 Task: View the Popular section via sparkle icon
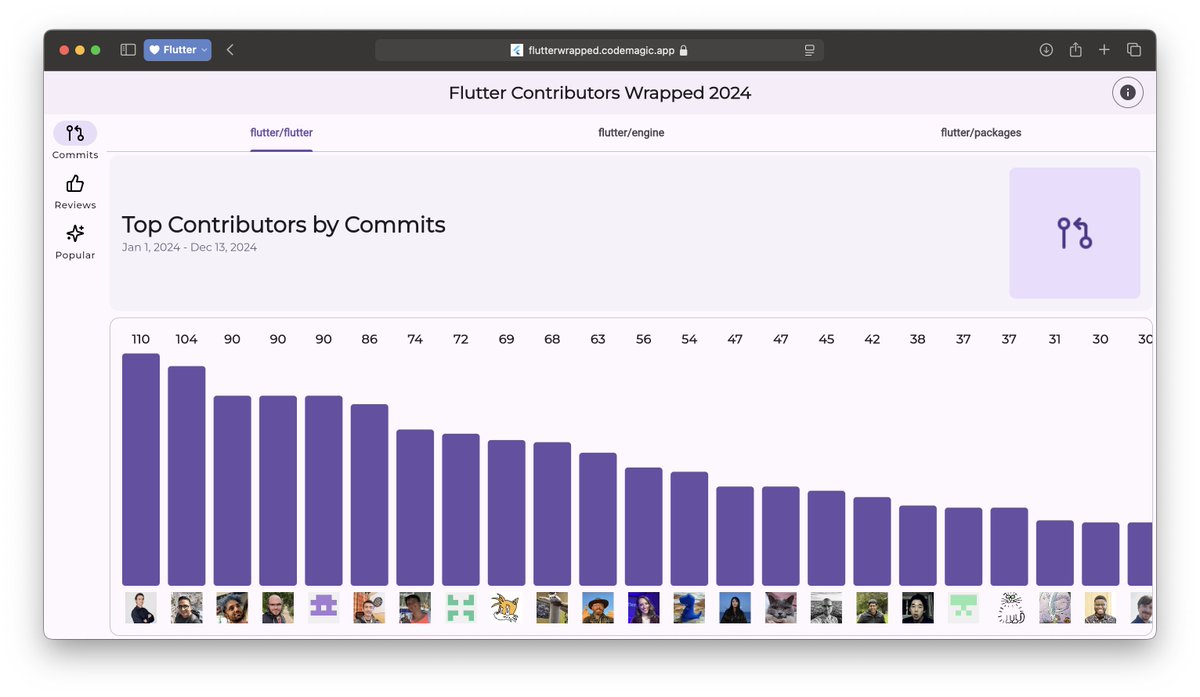[74, 234]
